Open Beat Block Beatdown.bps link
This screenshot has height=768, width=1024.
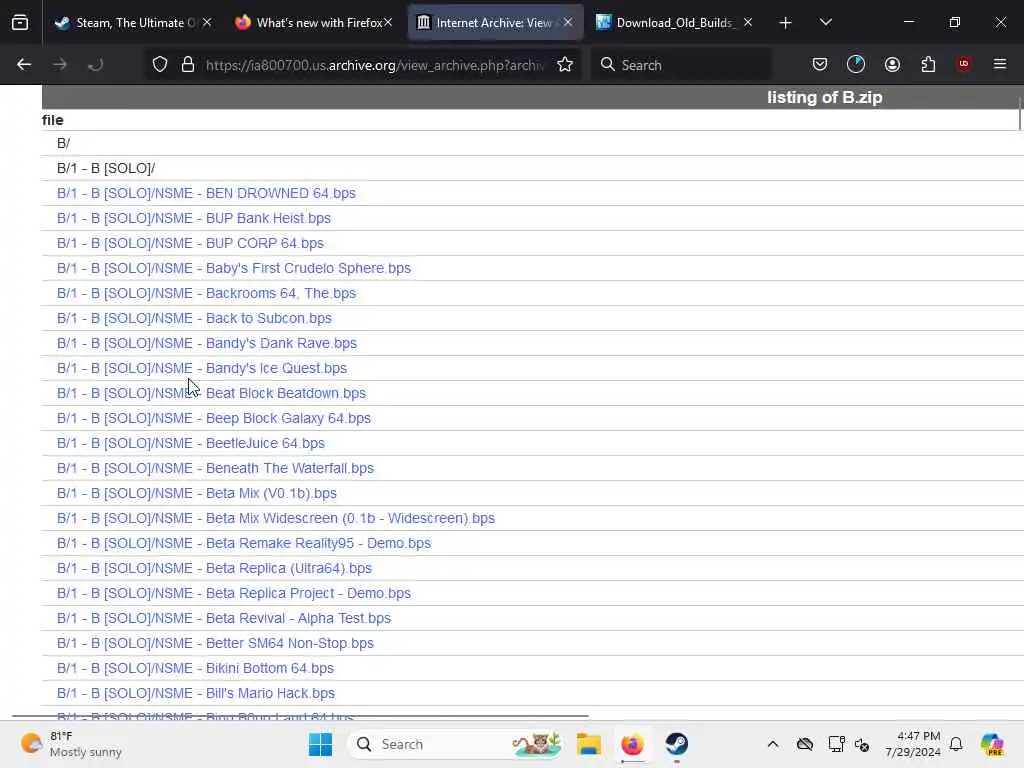click(x=212, y=393)
